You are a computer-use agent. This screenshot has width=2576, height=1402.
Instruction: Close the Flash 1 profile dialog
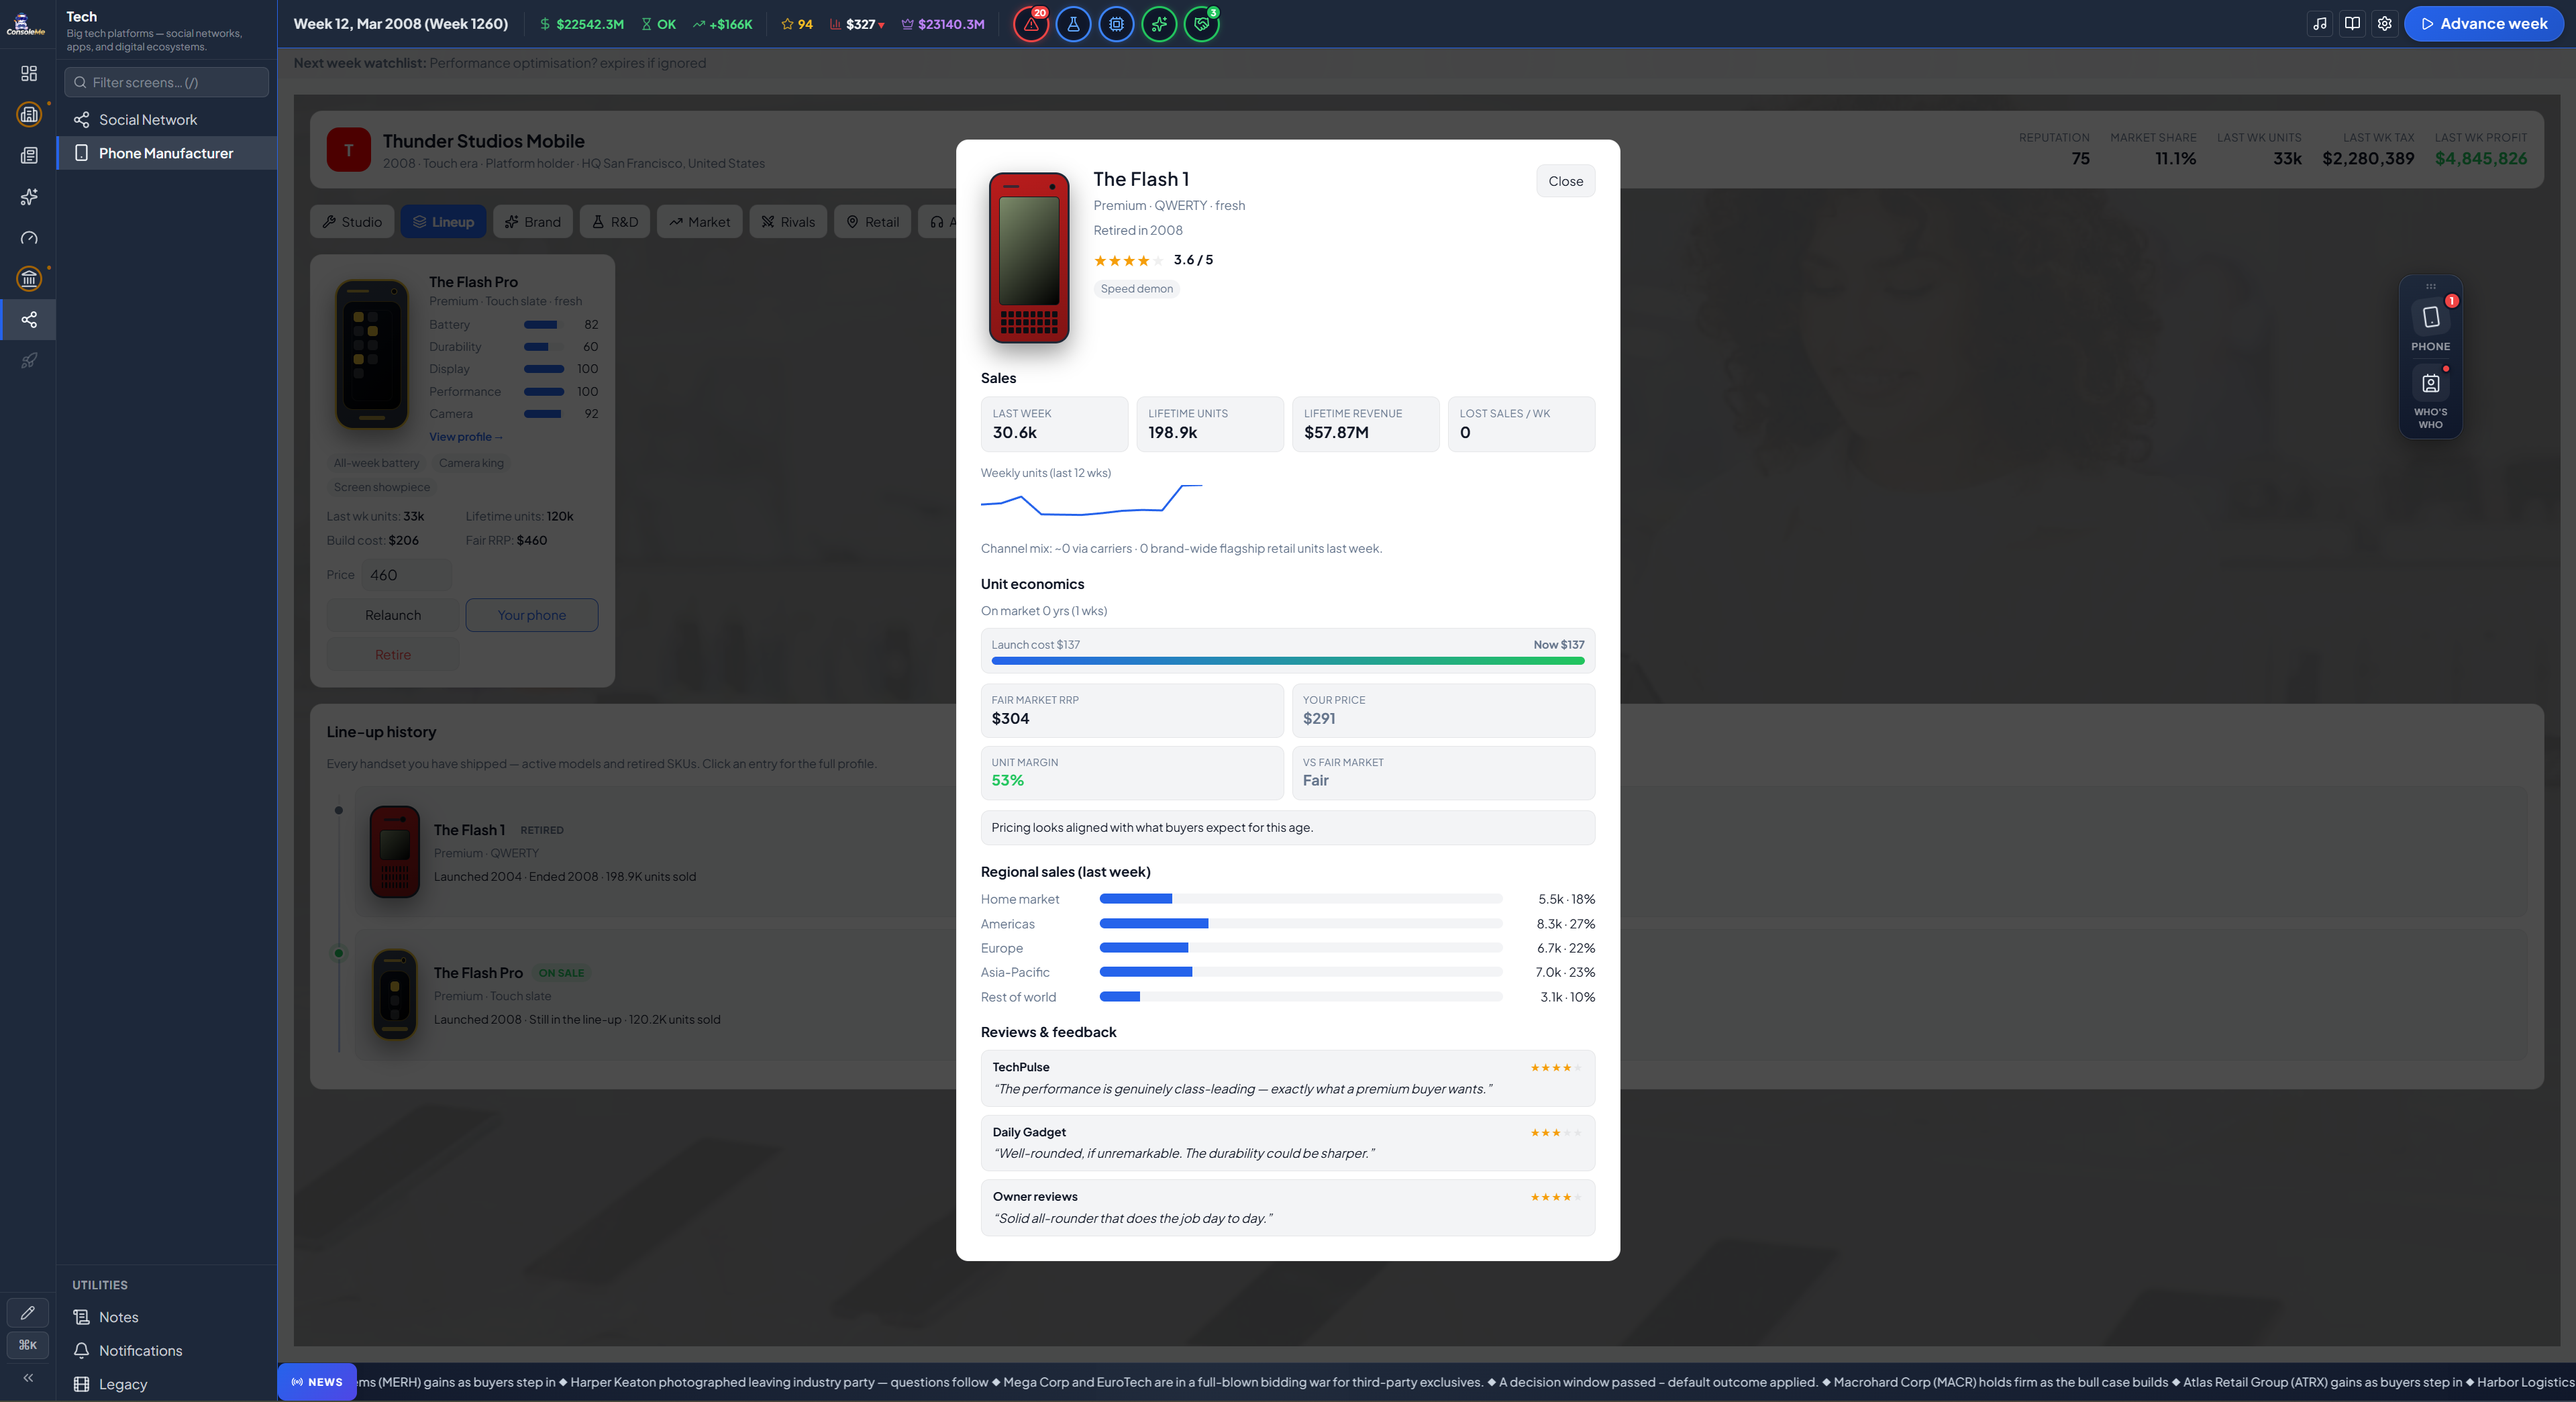tap(1565, 181)
